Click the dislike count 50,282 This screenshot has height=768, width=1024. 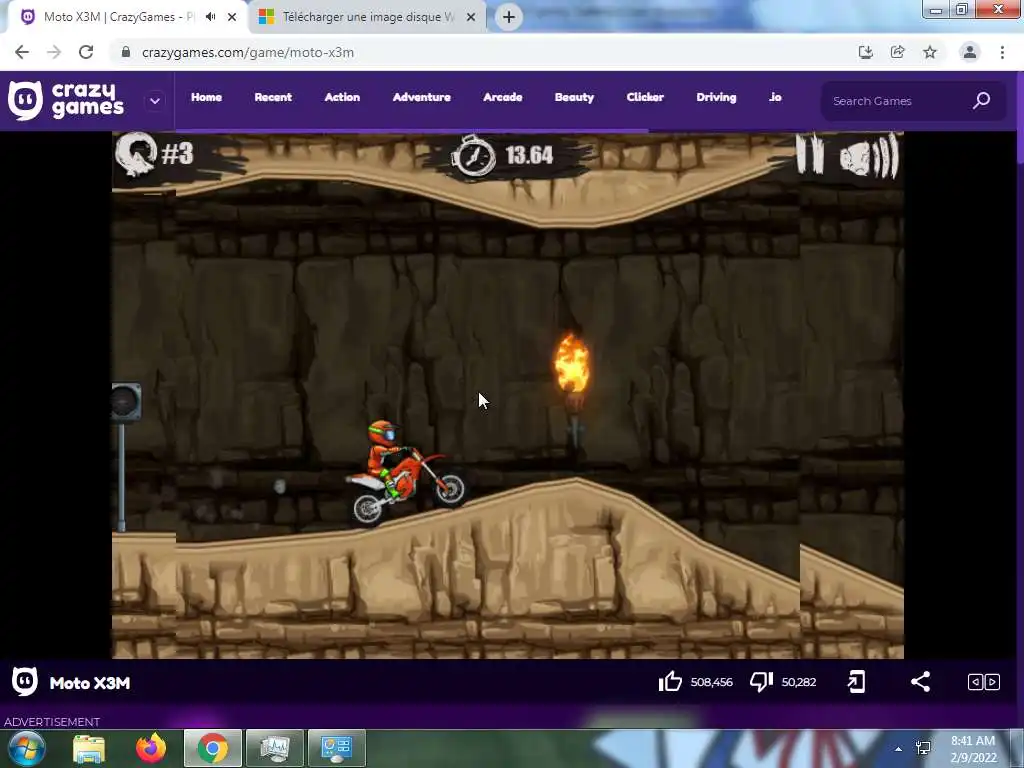799,682
